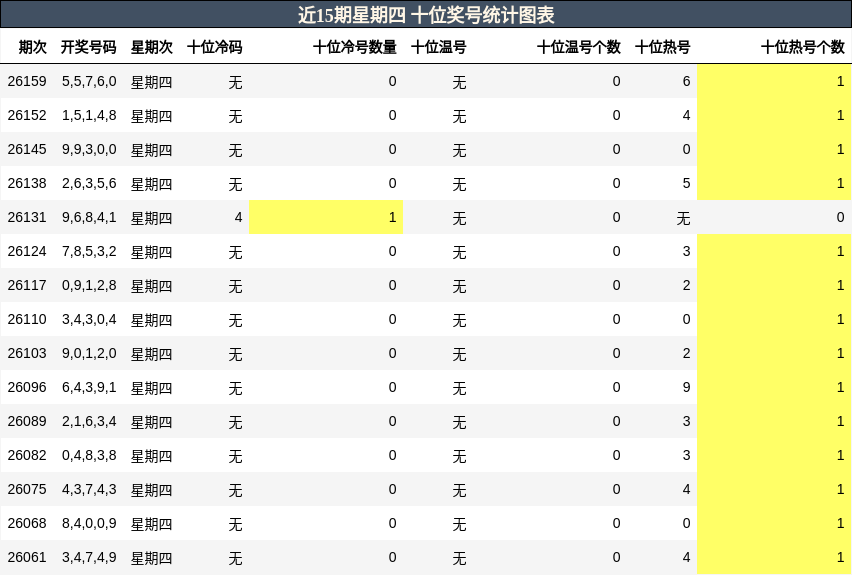Select the 开奖号码 column header

[89, 47]
